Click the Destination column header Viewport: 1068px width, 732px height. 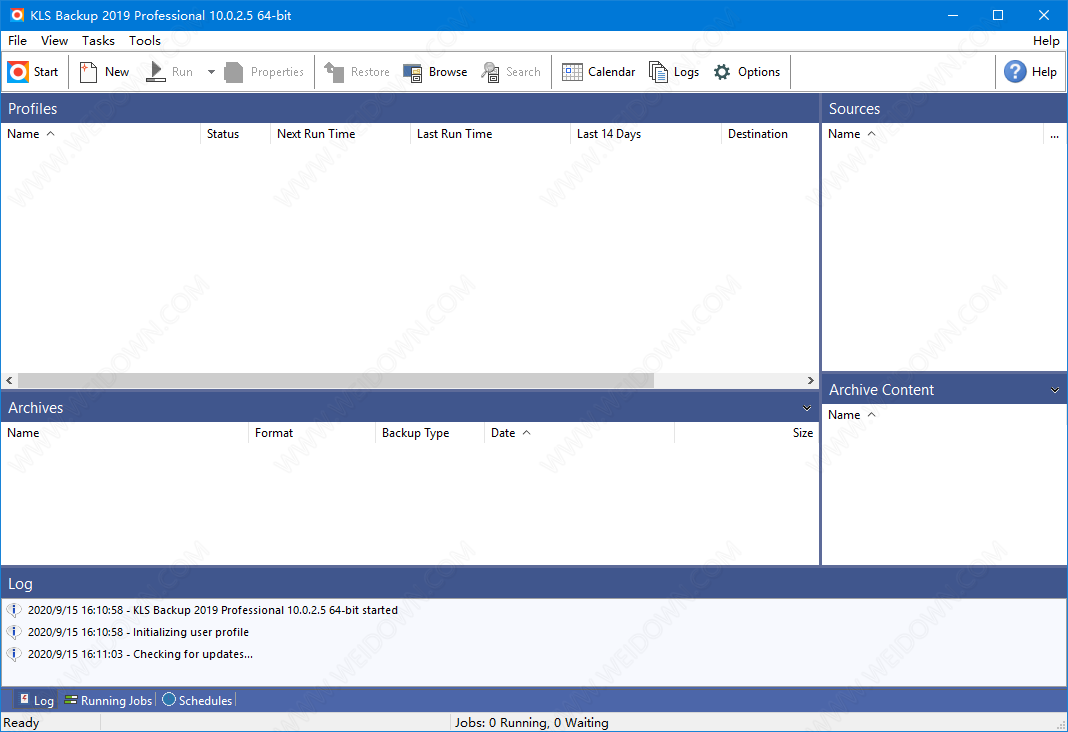tap(770, 134)
